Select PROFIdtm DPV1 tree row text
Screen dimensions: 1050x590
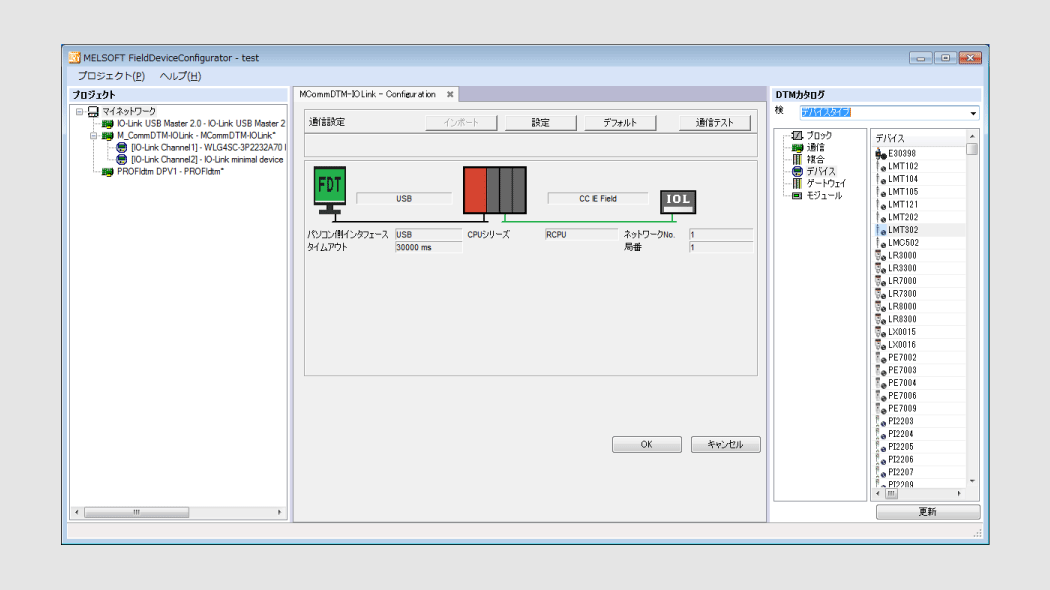point(170,172)
